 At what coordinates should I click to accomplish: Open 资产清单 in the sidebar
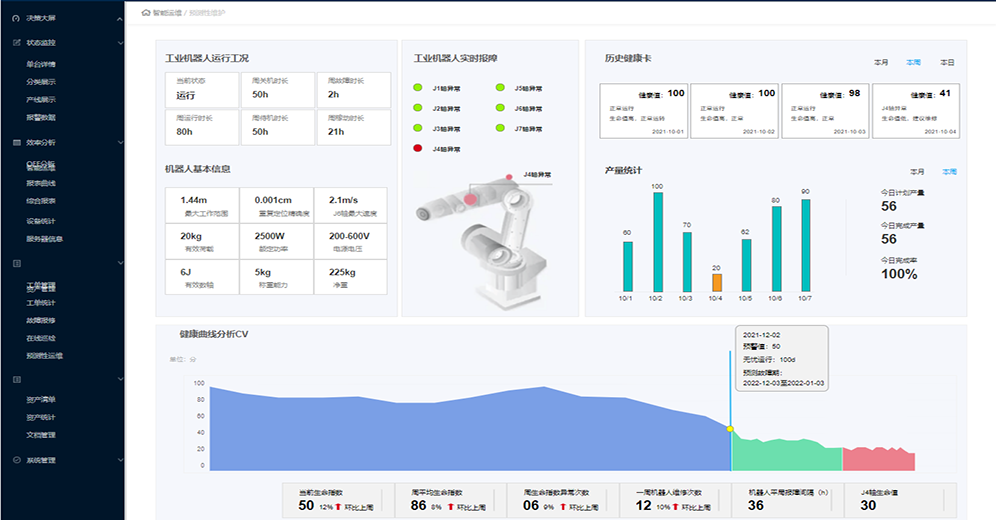point(41,399)
